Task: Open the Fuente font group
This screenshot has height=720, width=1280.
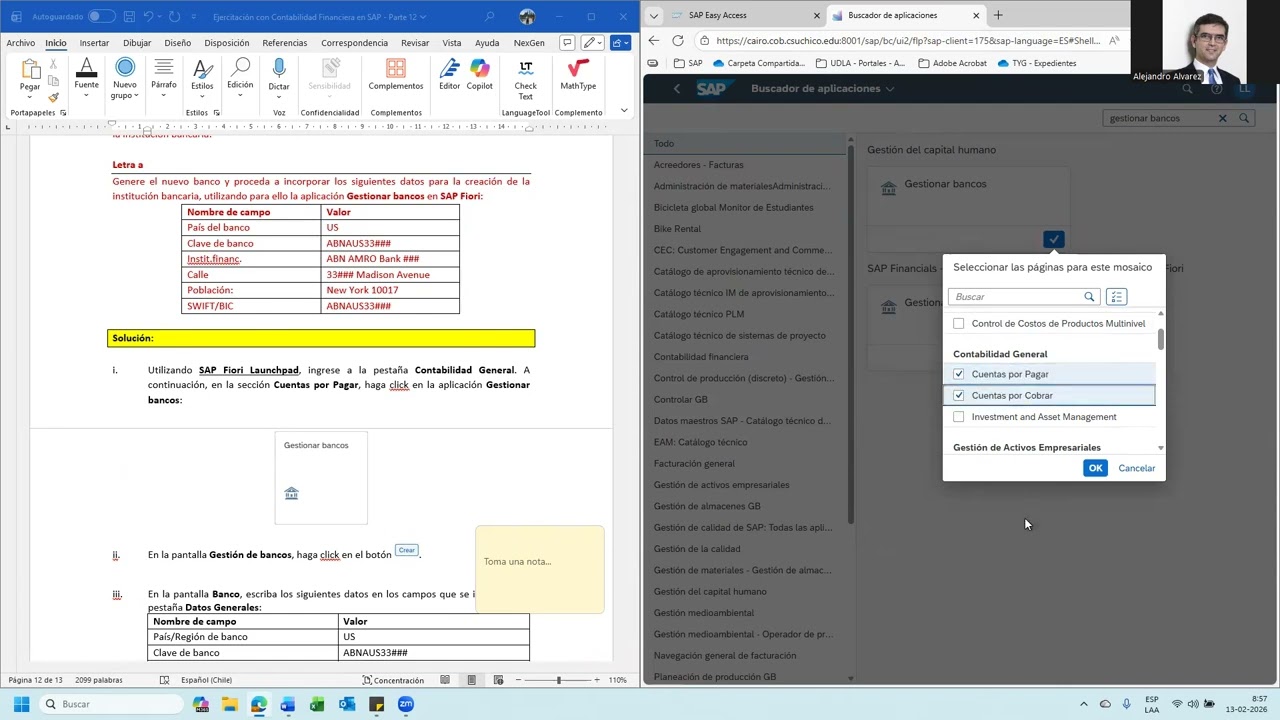Action: point(87,76)
